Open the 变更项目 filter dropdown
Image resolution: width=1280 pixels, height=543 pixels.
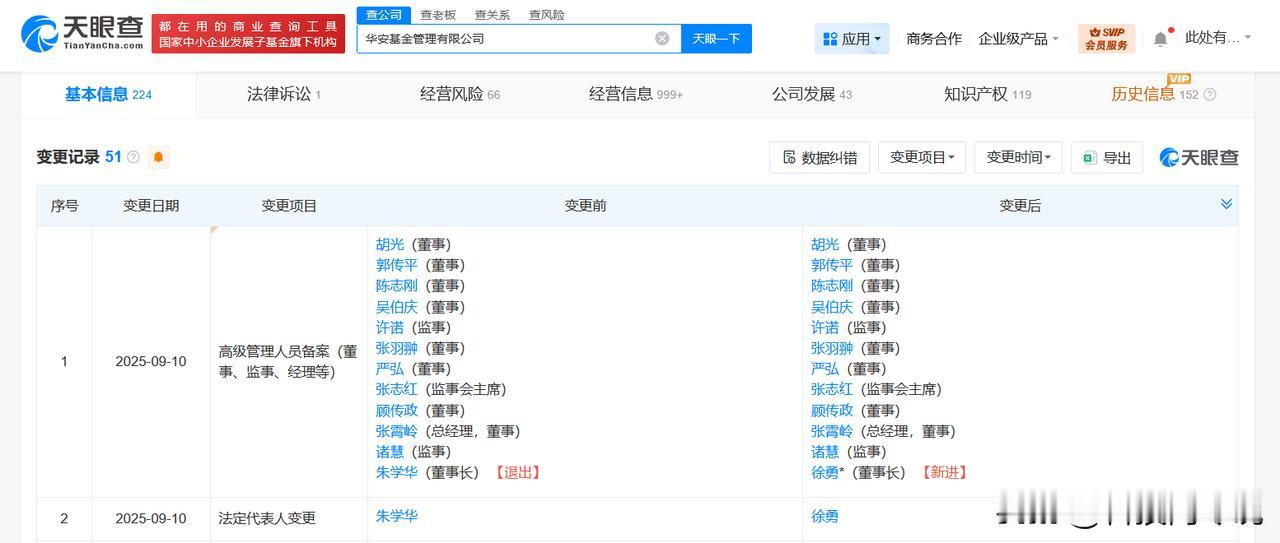[922, 157]
